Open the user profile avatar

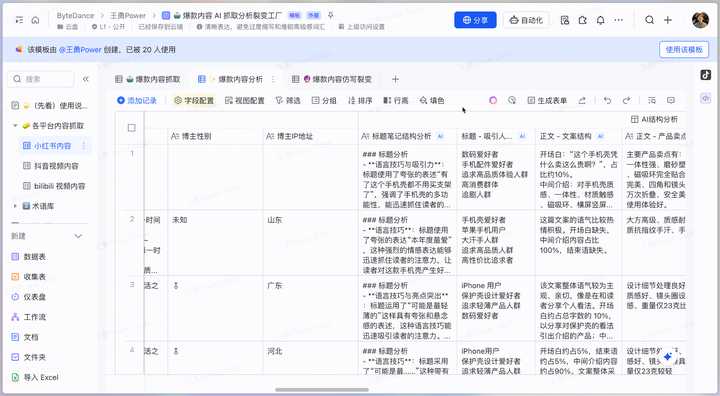point(700,20)
